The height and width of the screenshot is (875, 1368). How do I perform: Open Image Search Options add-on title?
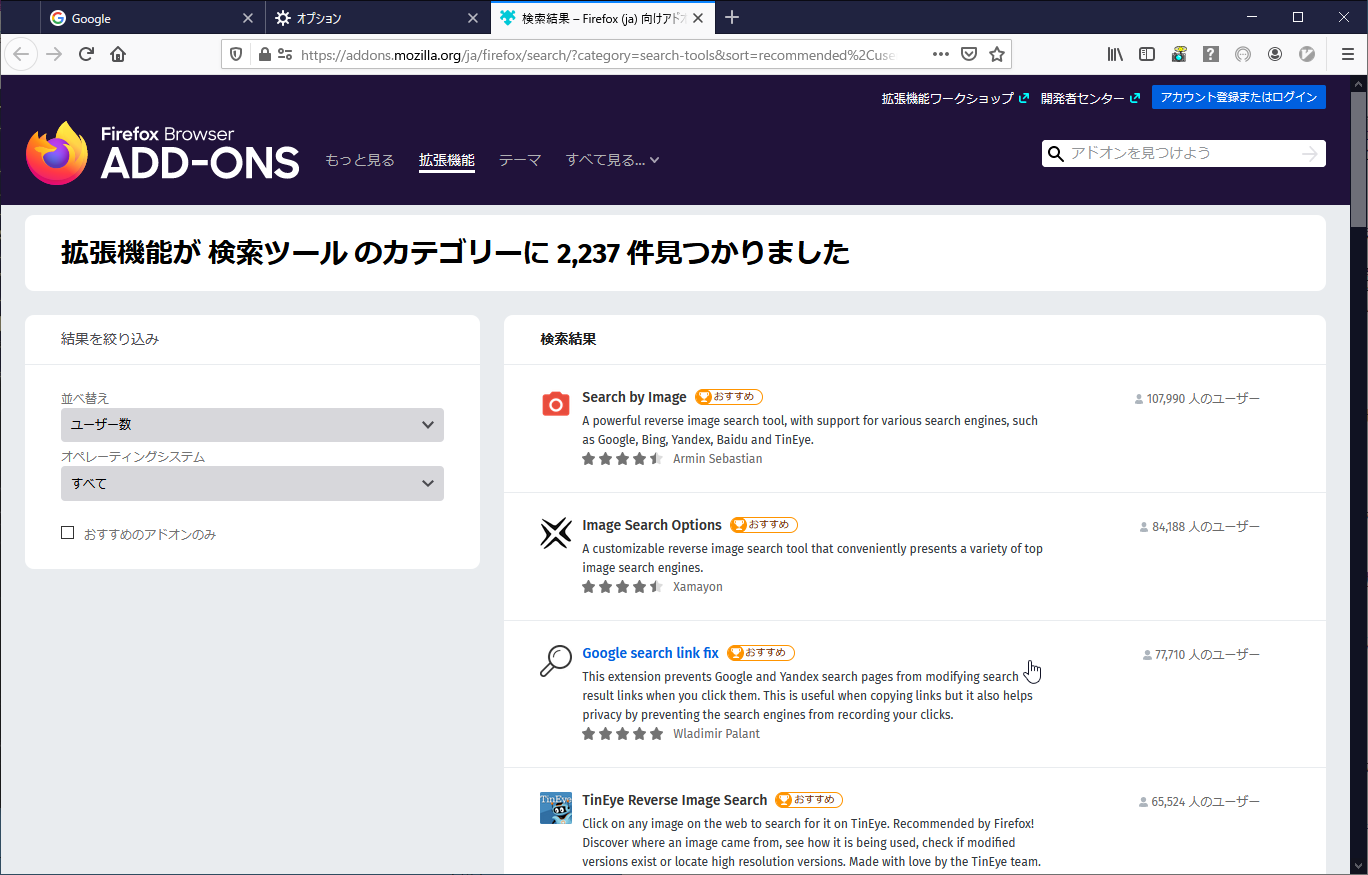point(652,525)
